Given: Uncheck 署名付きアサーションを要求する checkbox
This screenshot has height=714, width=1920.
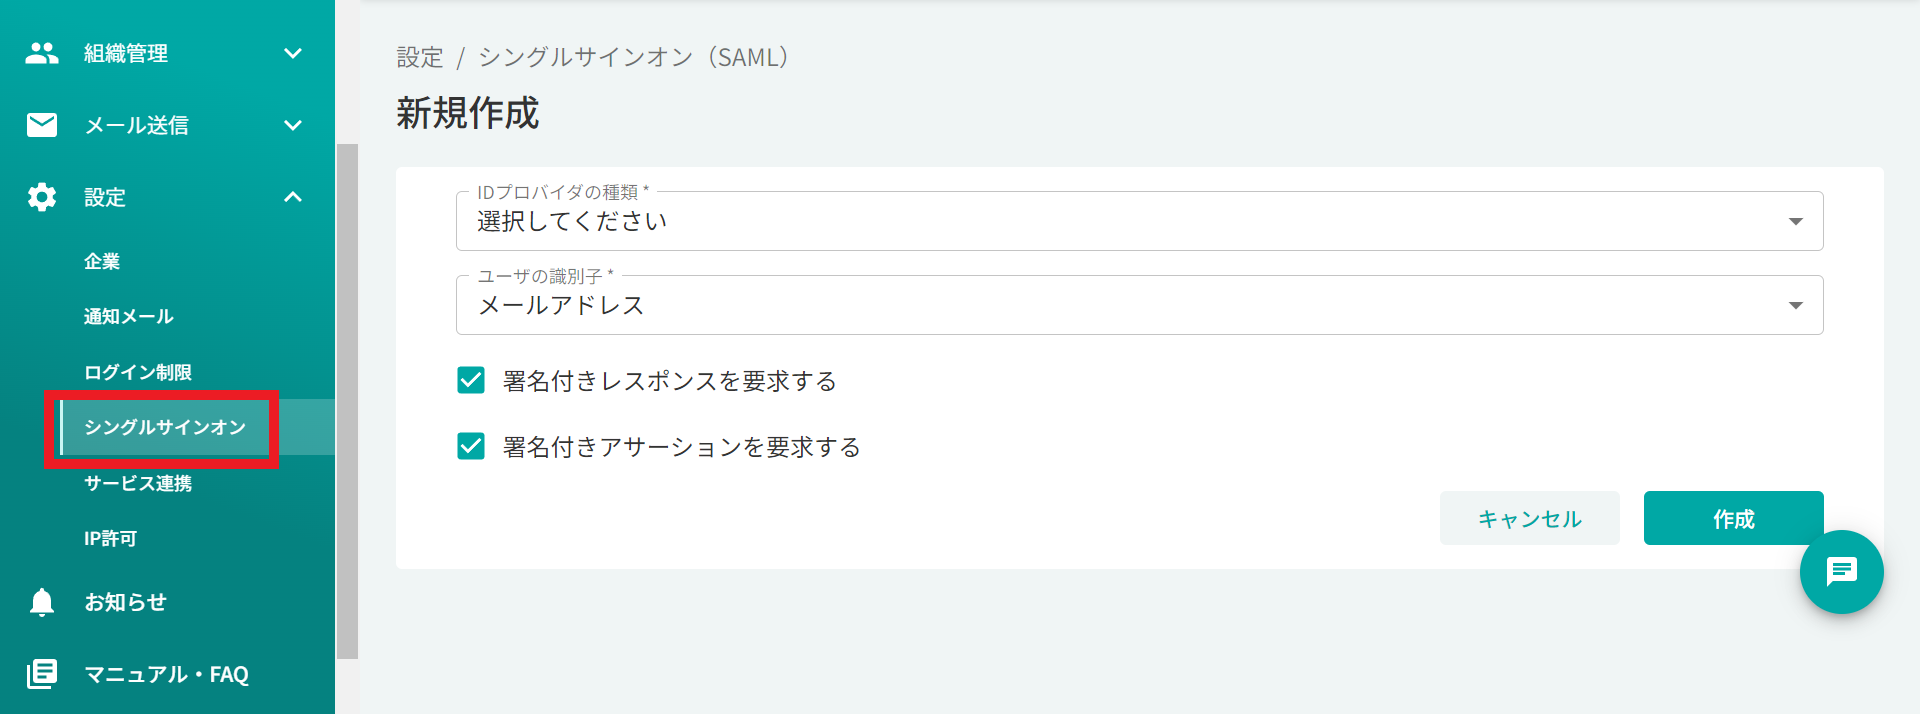Looking at the screenshot, I should point(471,446).
